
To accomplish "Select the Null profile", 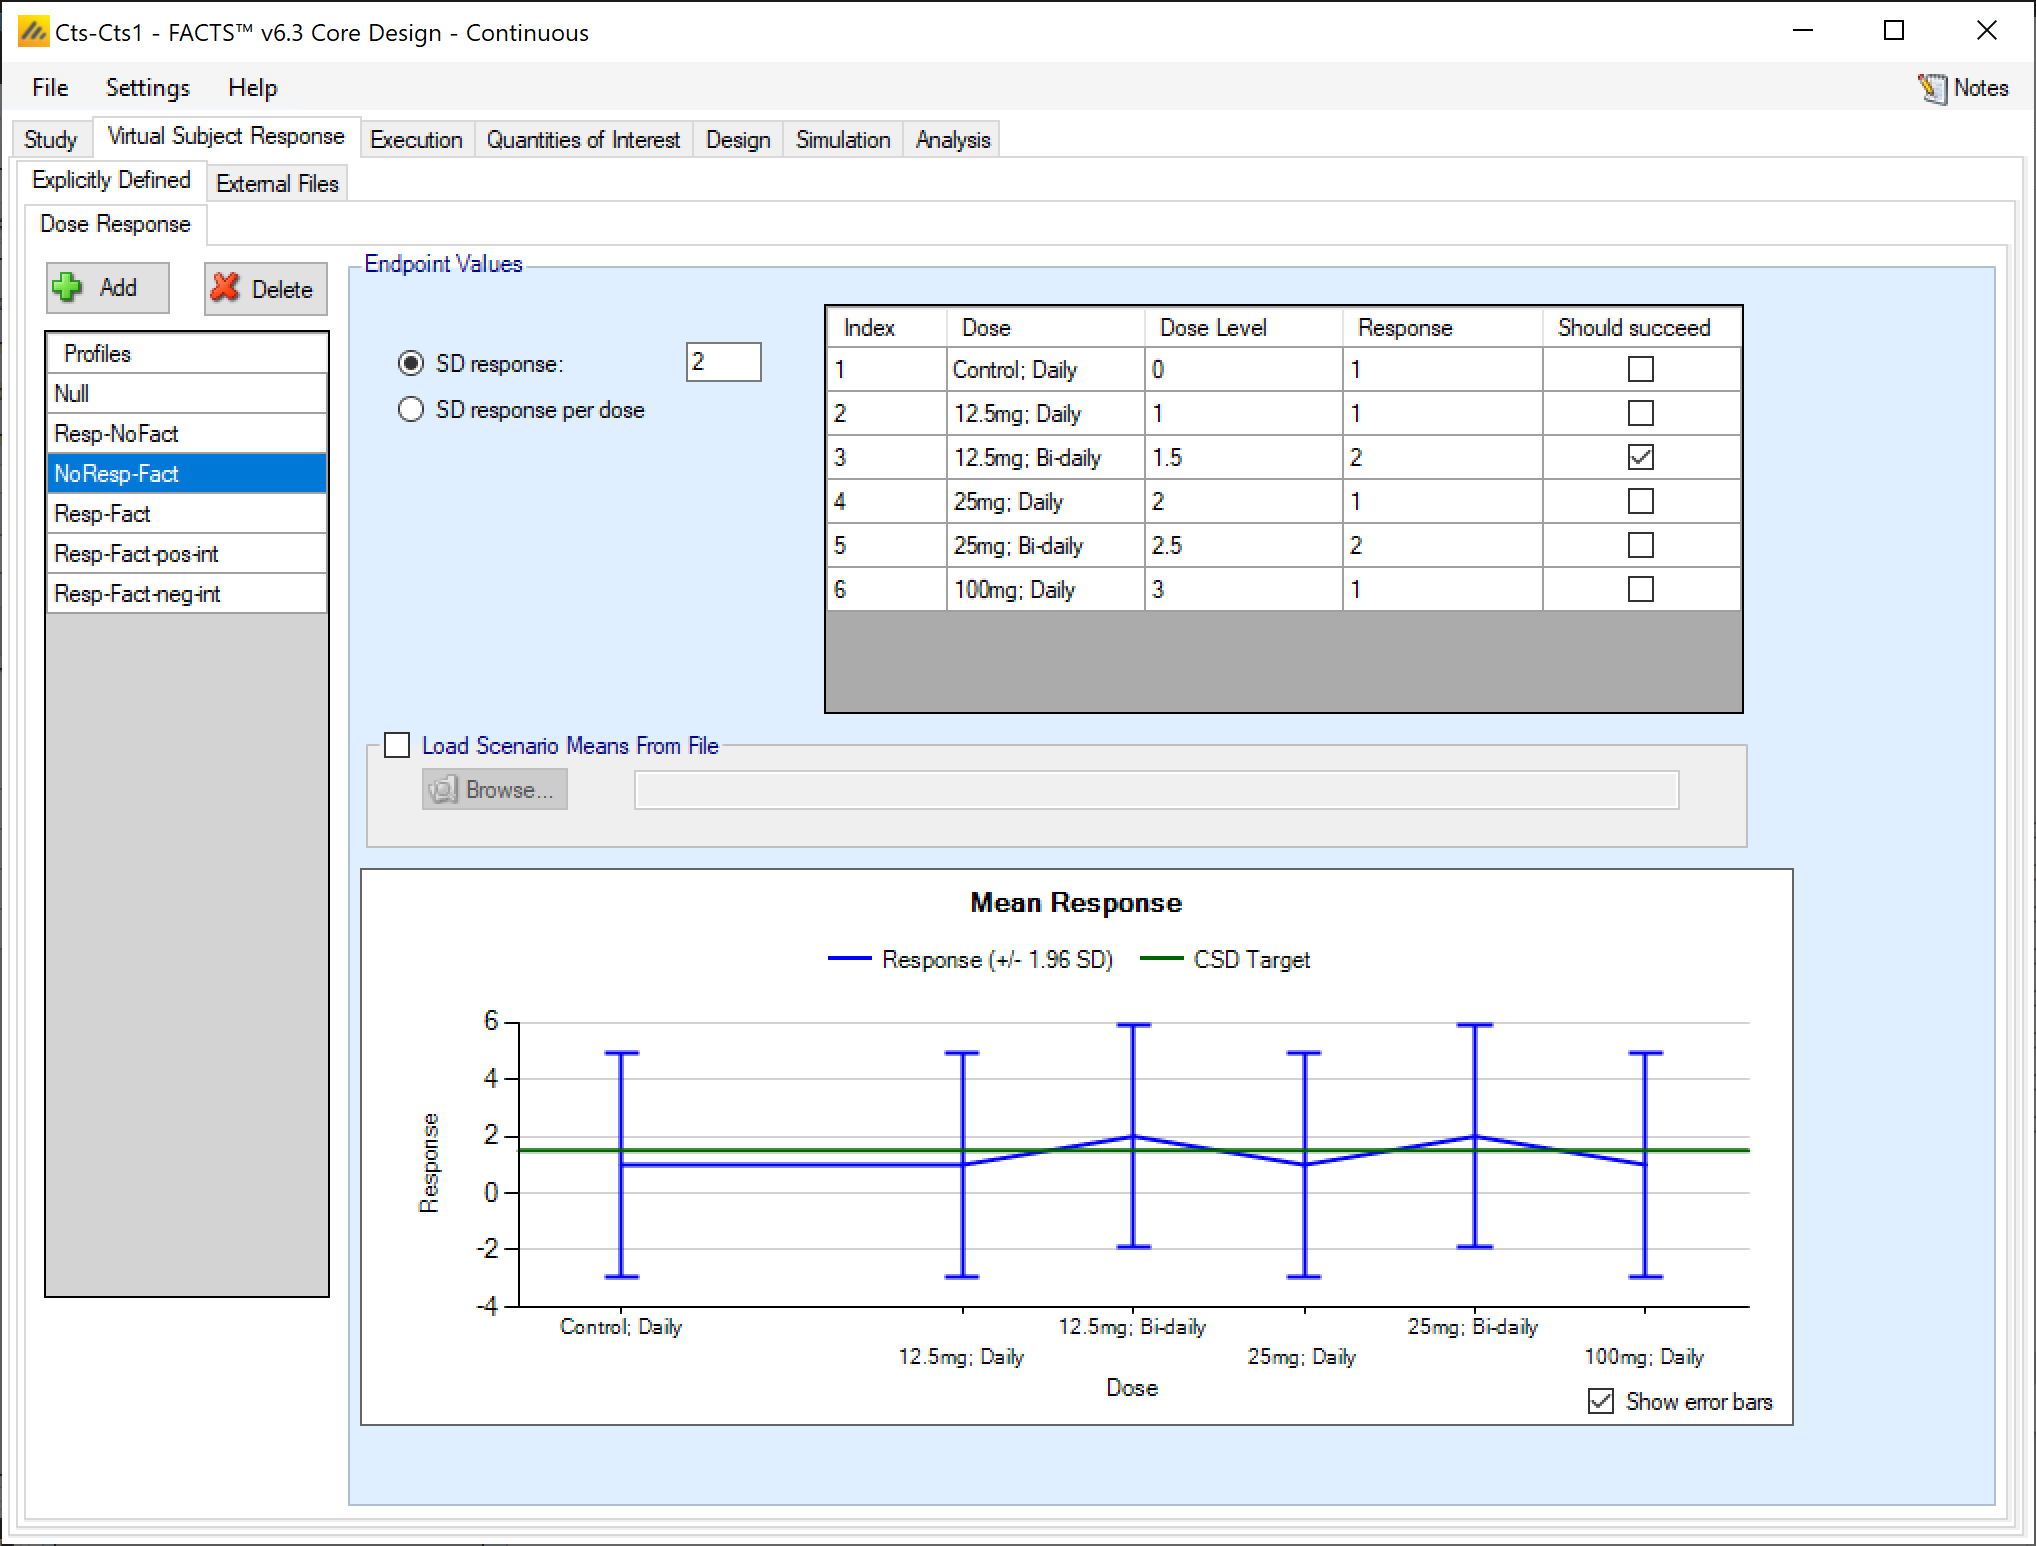I will point(72,394).
